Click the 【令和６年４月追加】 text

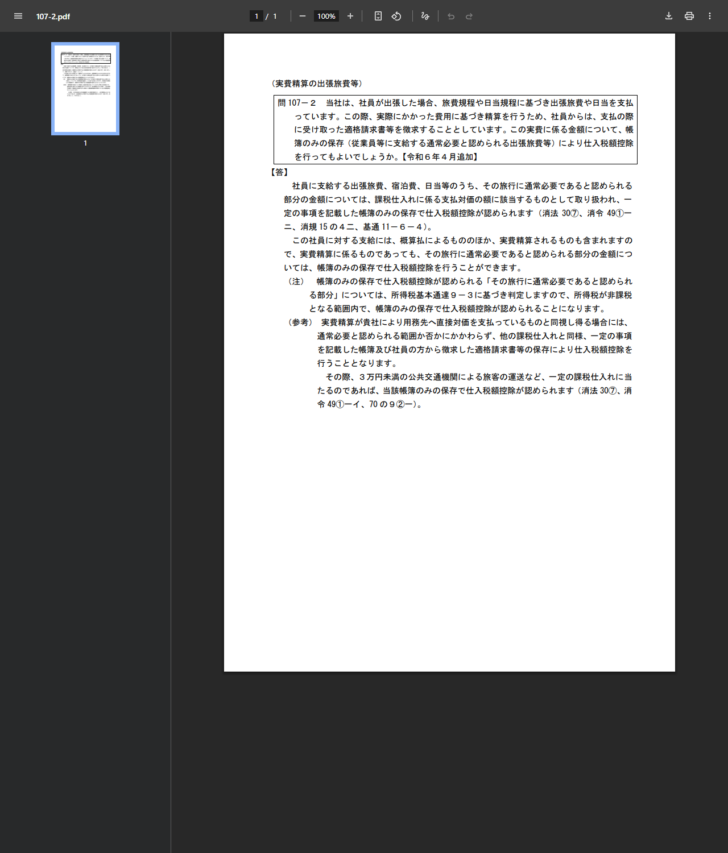(440, 157)
